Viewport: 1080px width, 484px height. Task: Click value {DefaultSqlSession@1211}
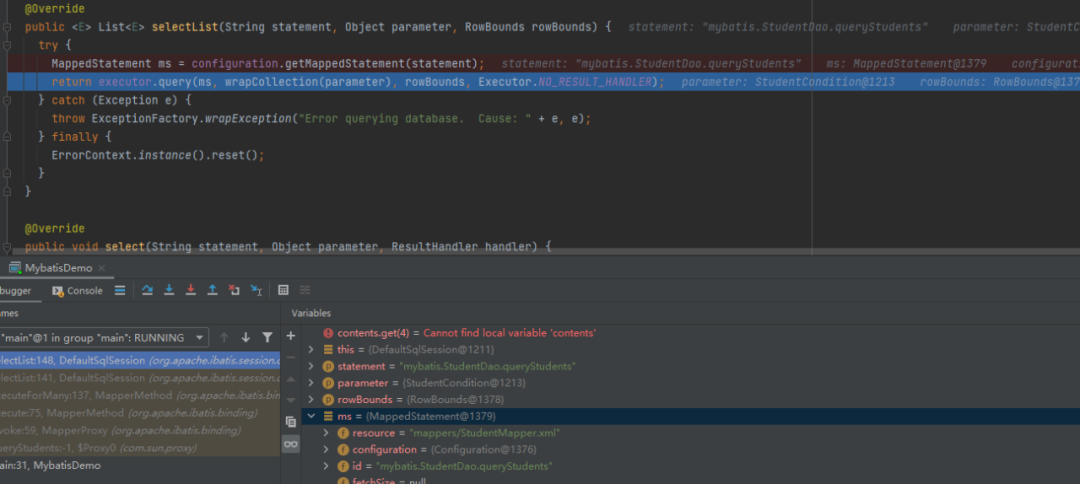[430, 350]
